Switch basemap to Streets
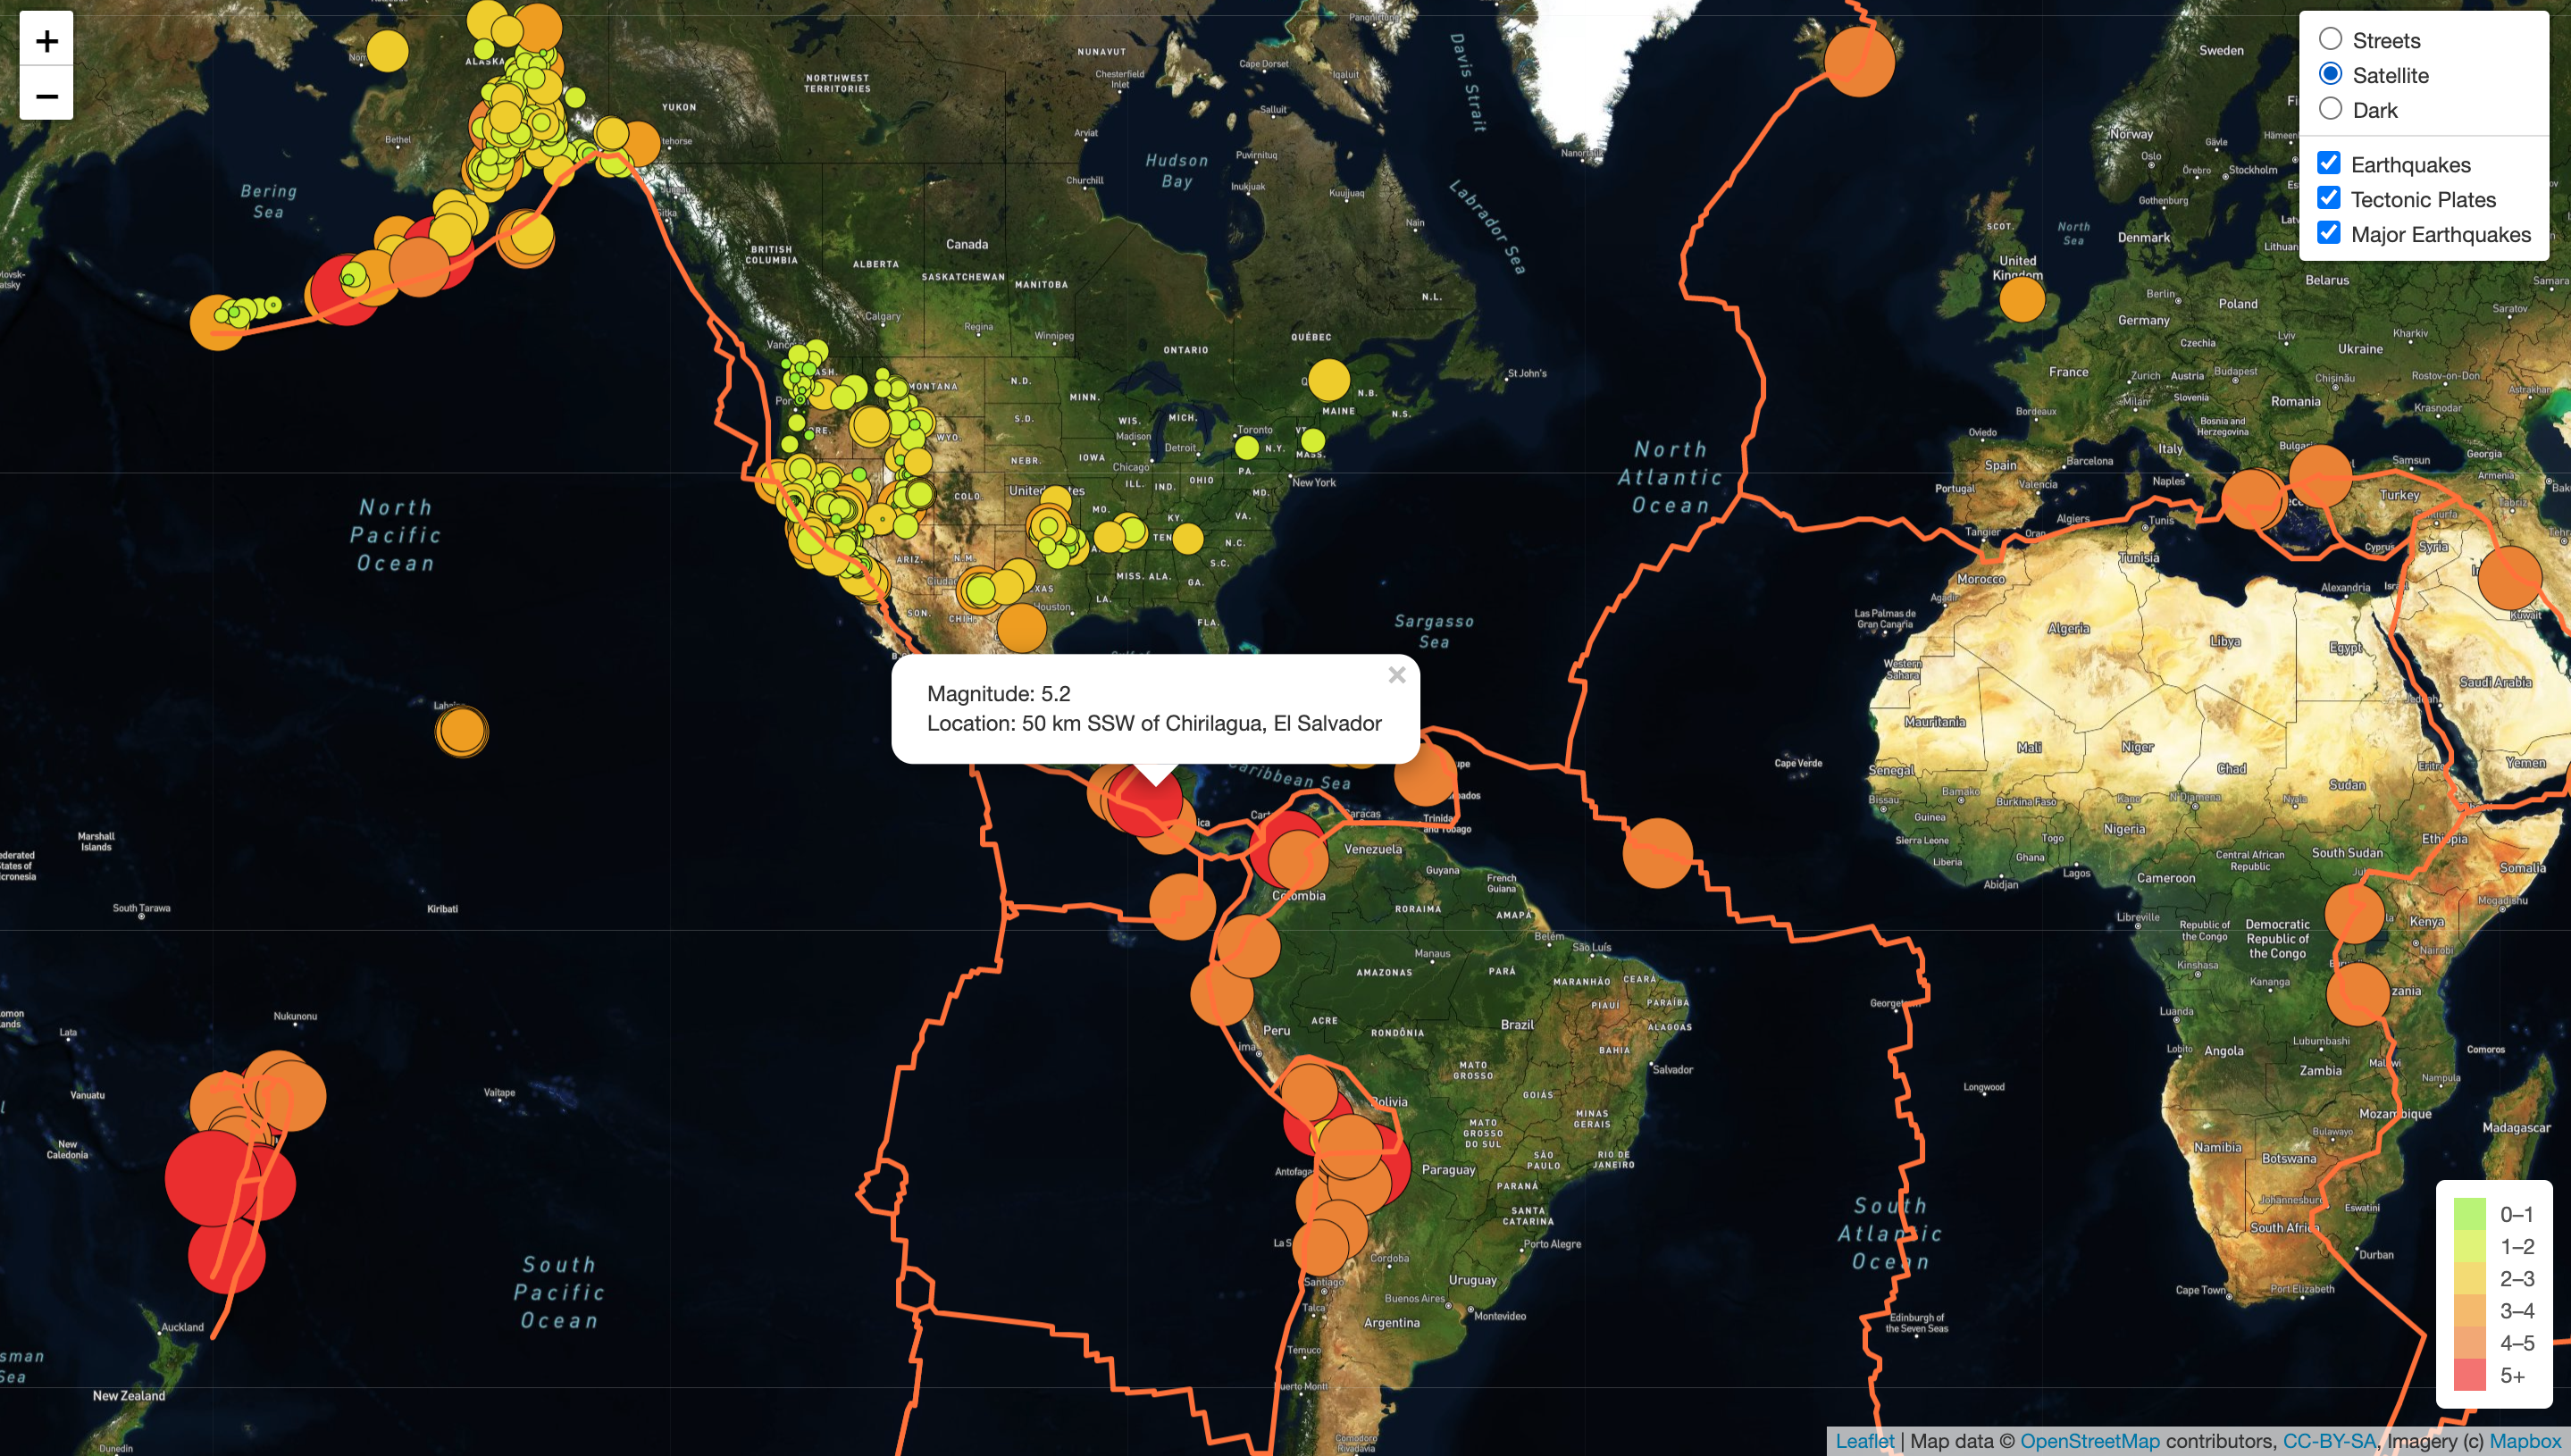 pos(2331,38)
